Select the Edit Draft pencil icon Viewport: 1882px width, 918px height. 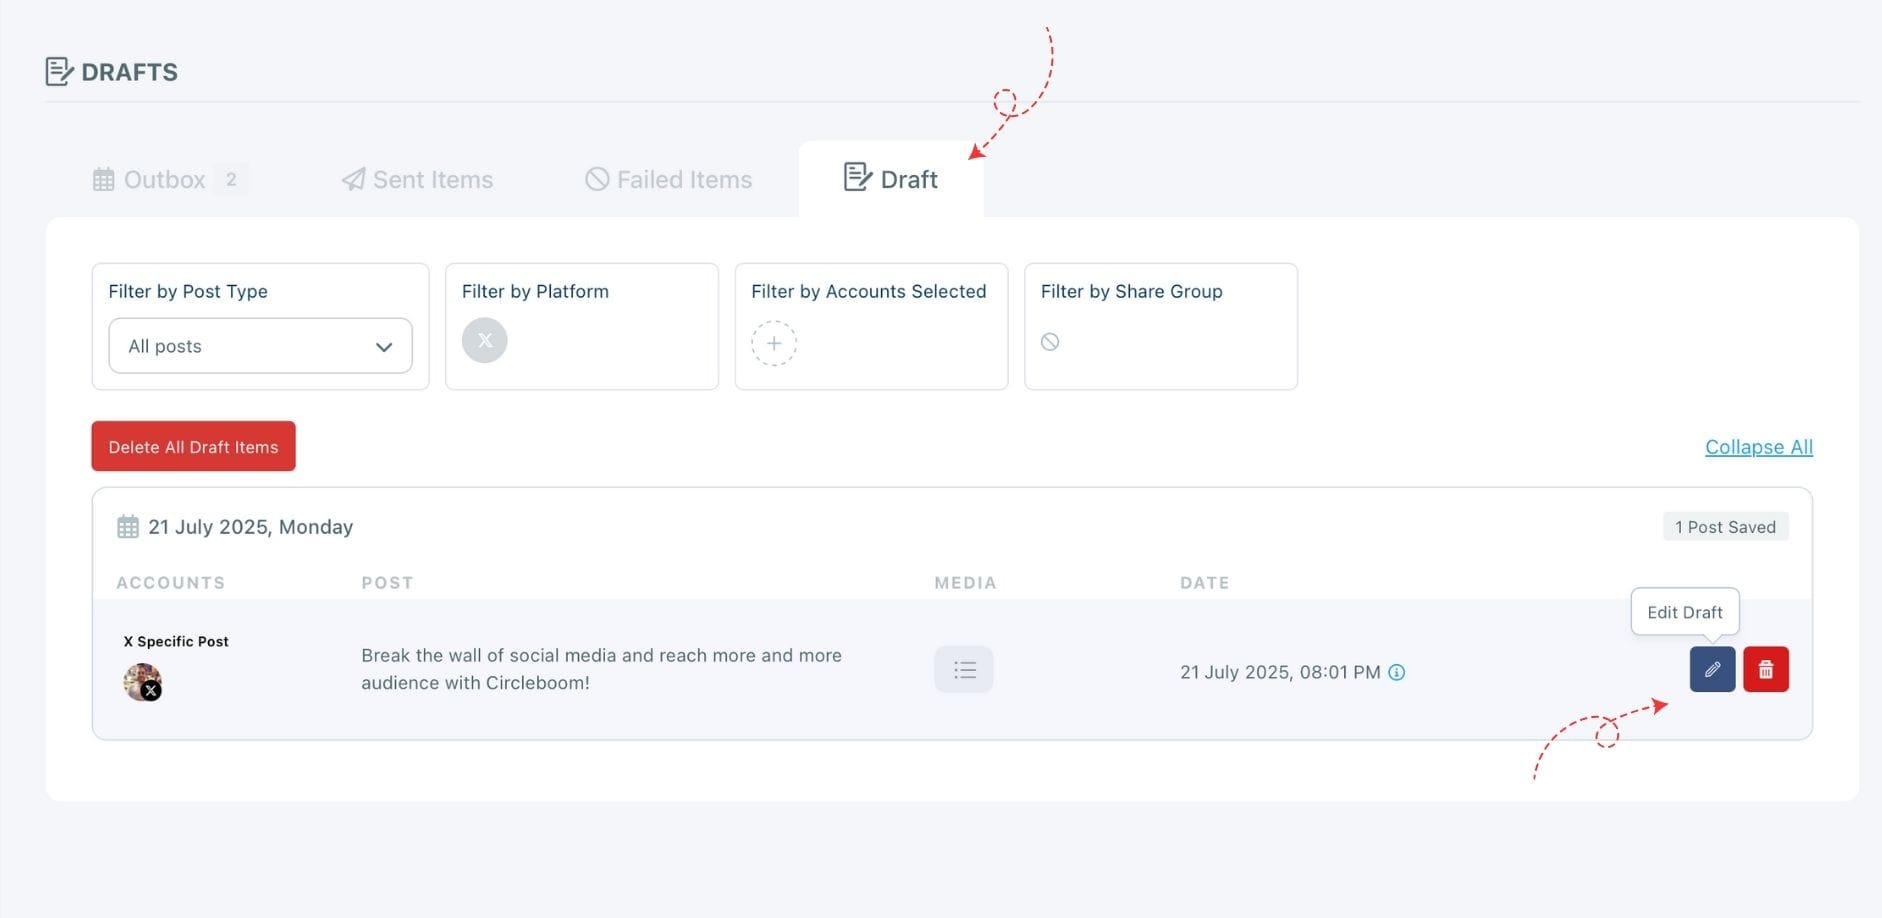click(x=1712, y=669)
